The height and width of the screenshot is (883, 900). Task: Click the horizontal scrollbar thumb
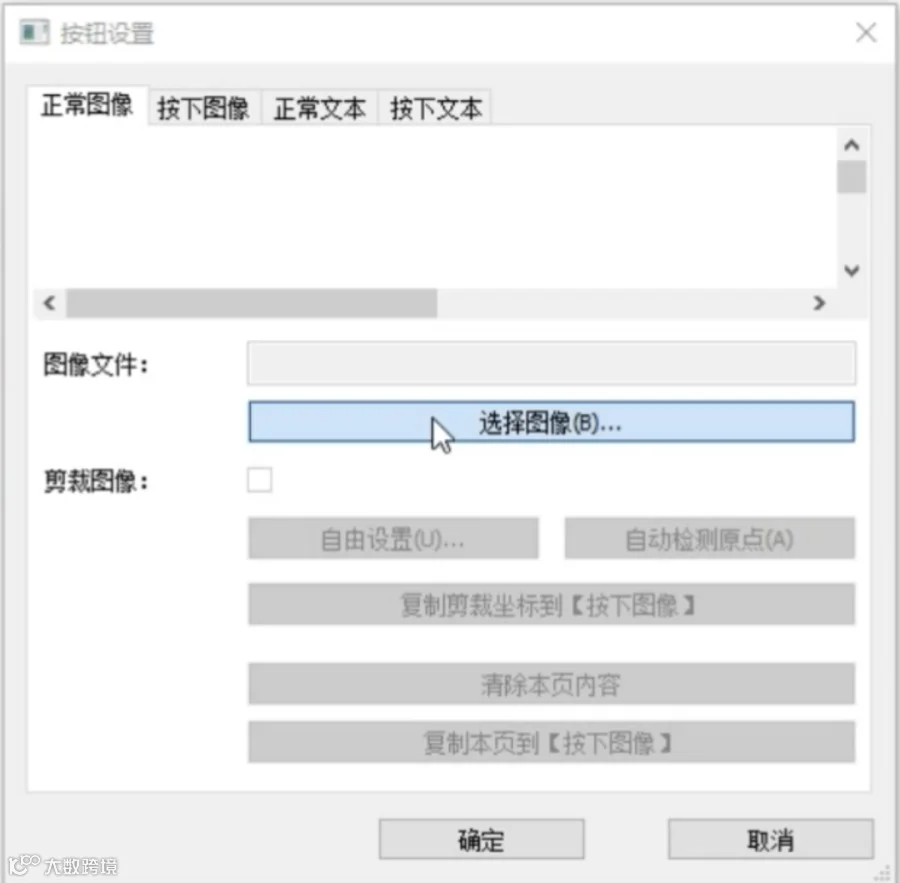point(251,303)
